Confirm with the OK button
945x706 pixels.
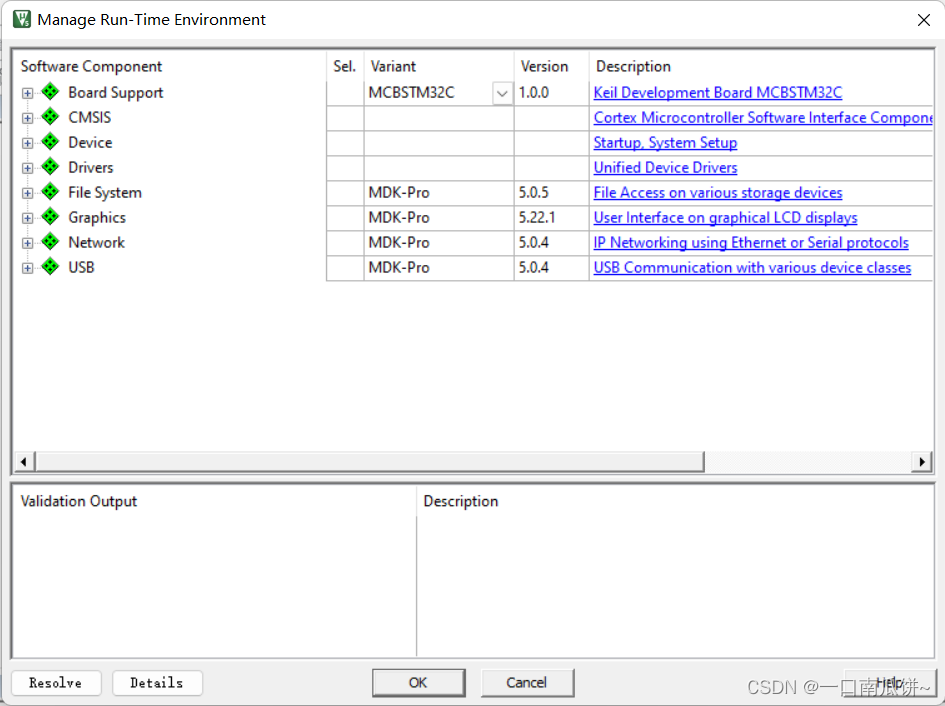(x=418, y=682)
